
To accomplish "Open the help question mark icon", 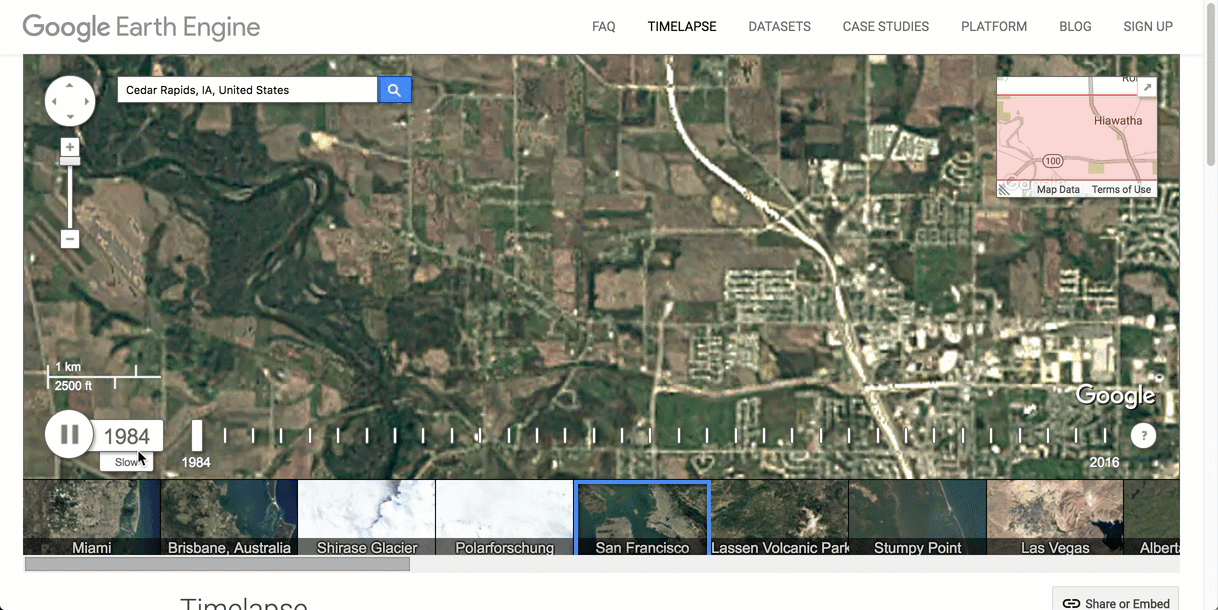I will [x=1143, y=435].
